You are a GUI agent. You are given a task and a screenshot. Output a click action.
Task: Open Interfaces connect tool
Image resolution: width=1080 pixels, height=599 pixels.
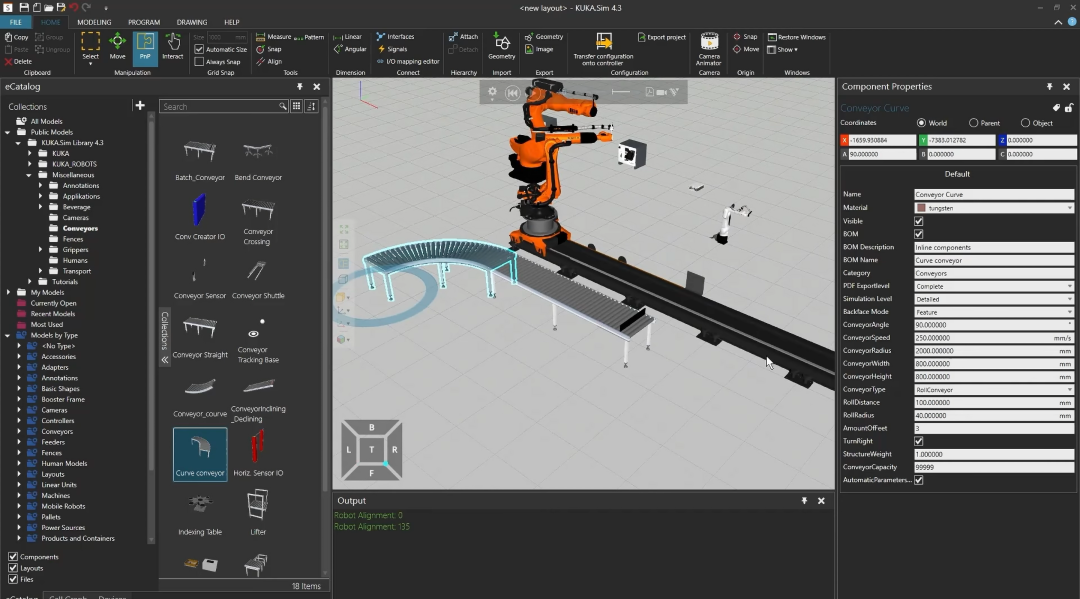[395, 36]
